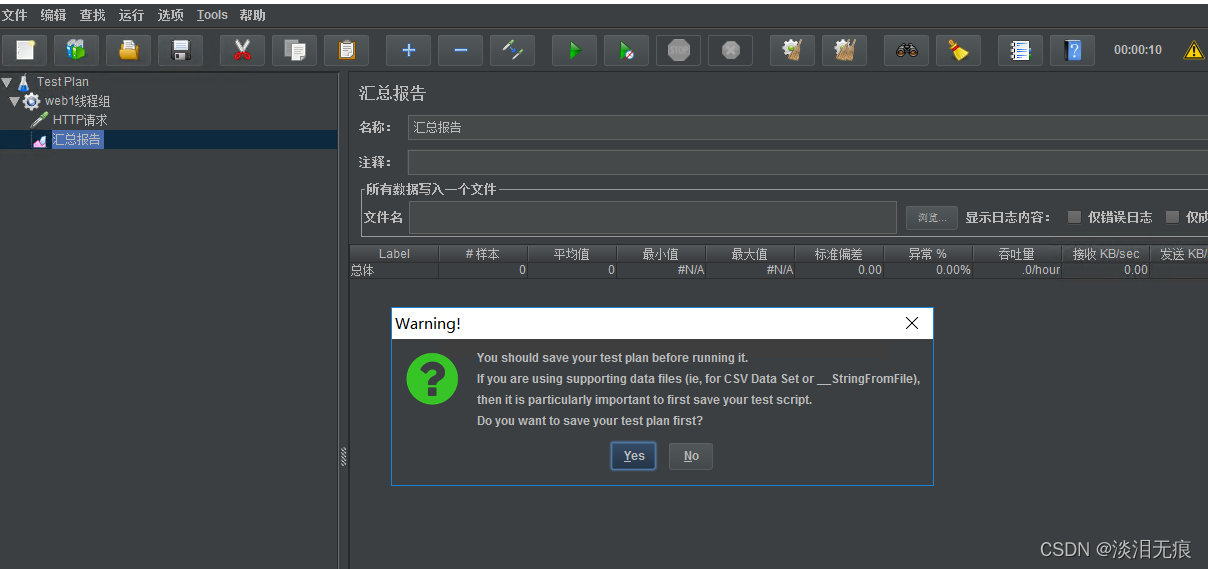Click the 吞吐量 column header
Viewport: 1208px width, 569px height.
coord(1017,254)
